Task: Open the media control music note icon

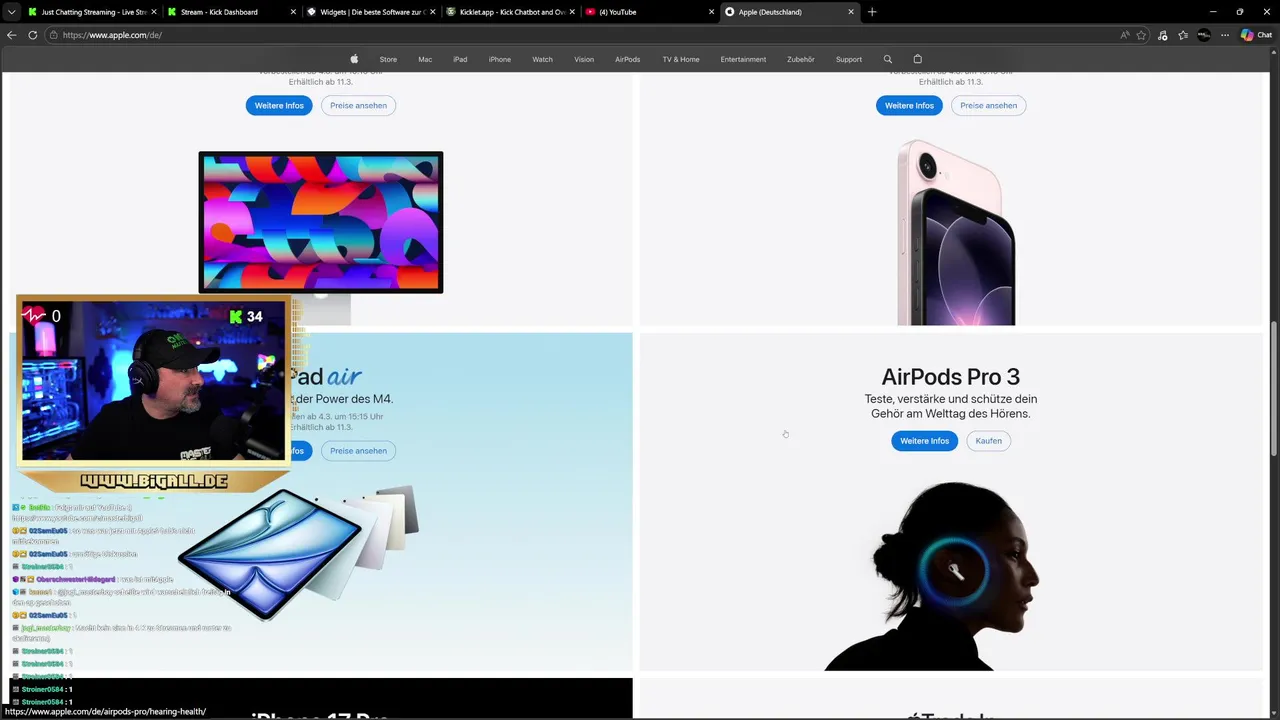Action: pos(1162,35)
